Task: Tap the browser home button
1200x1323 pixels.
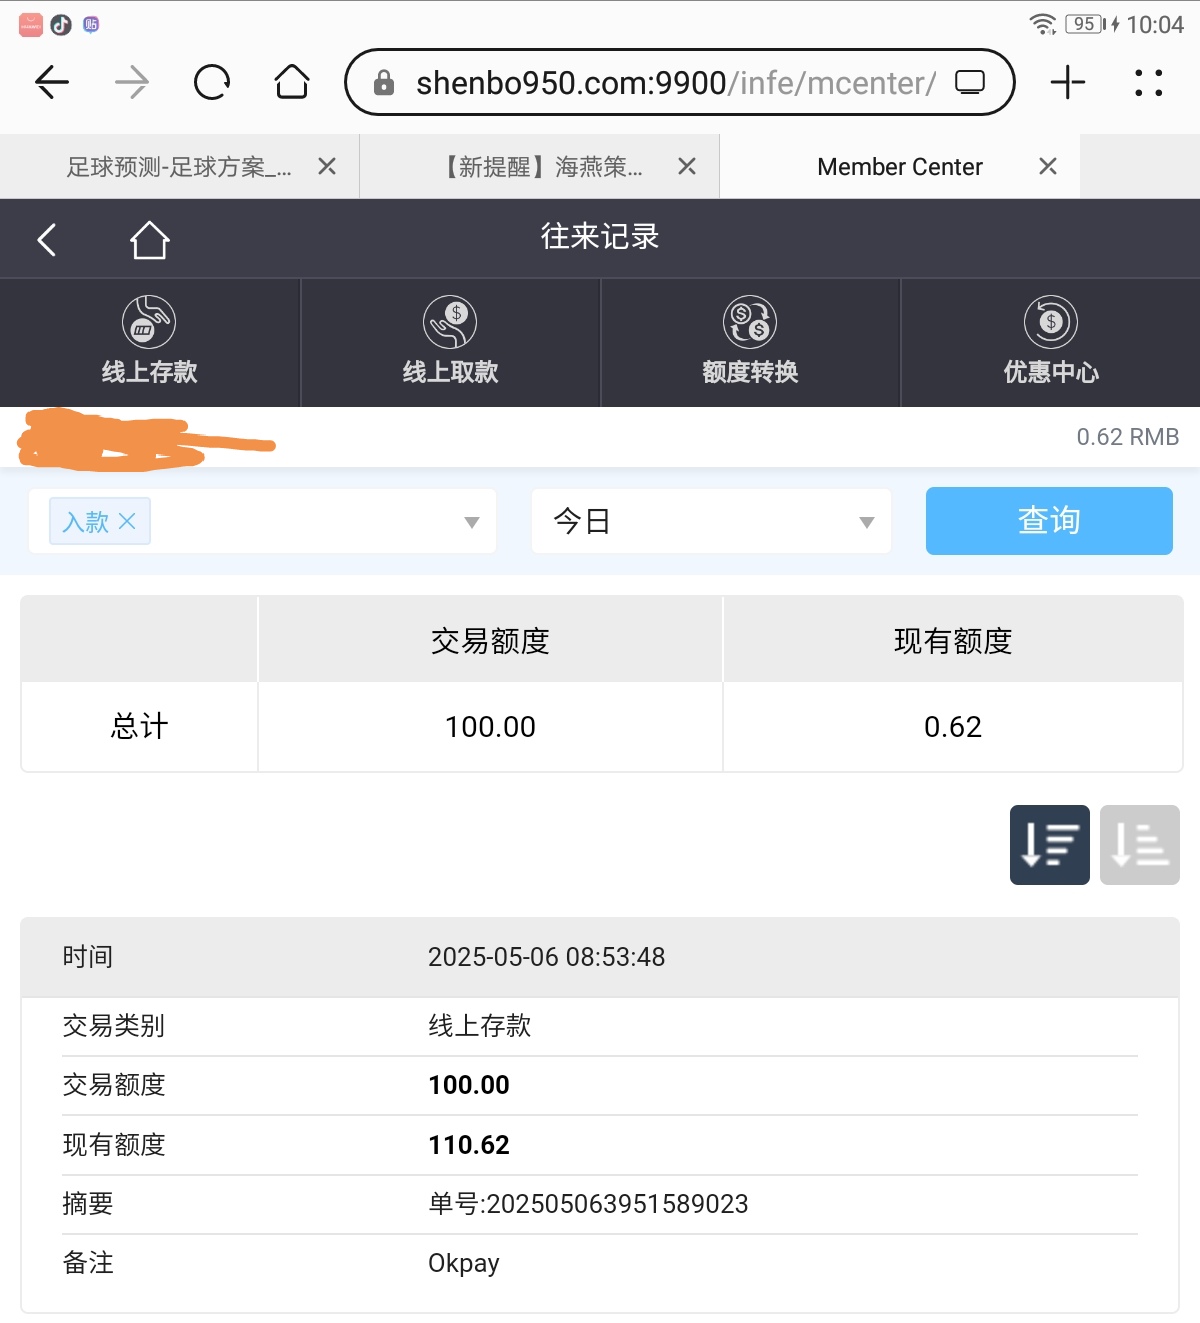Action: pyautogui.click(x=292, y=83)
